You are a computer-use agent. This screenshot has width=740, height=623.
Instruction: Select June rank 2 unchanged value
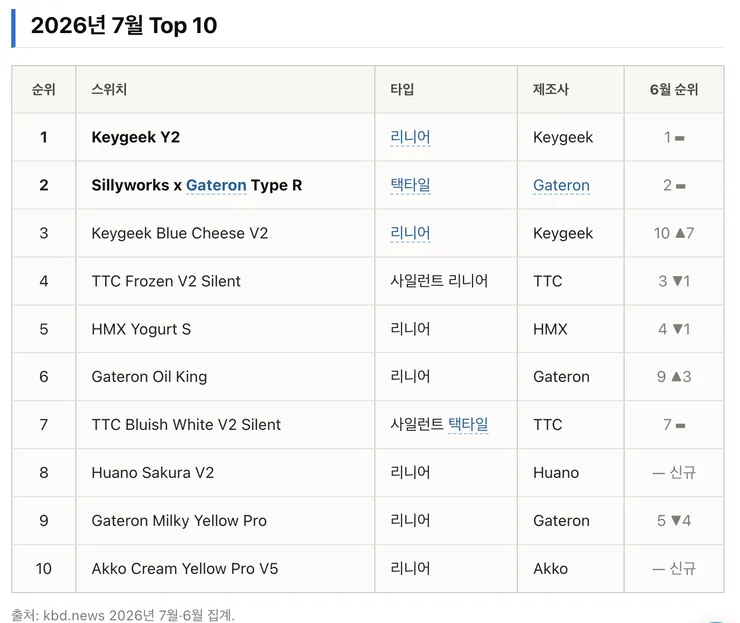(x=674, y=185)
